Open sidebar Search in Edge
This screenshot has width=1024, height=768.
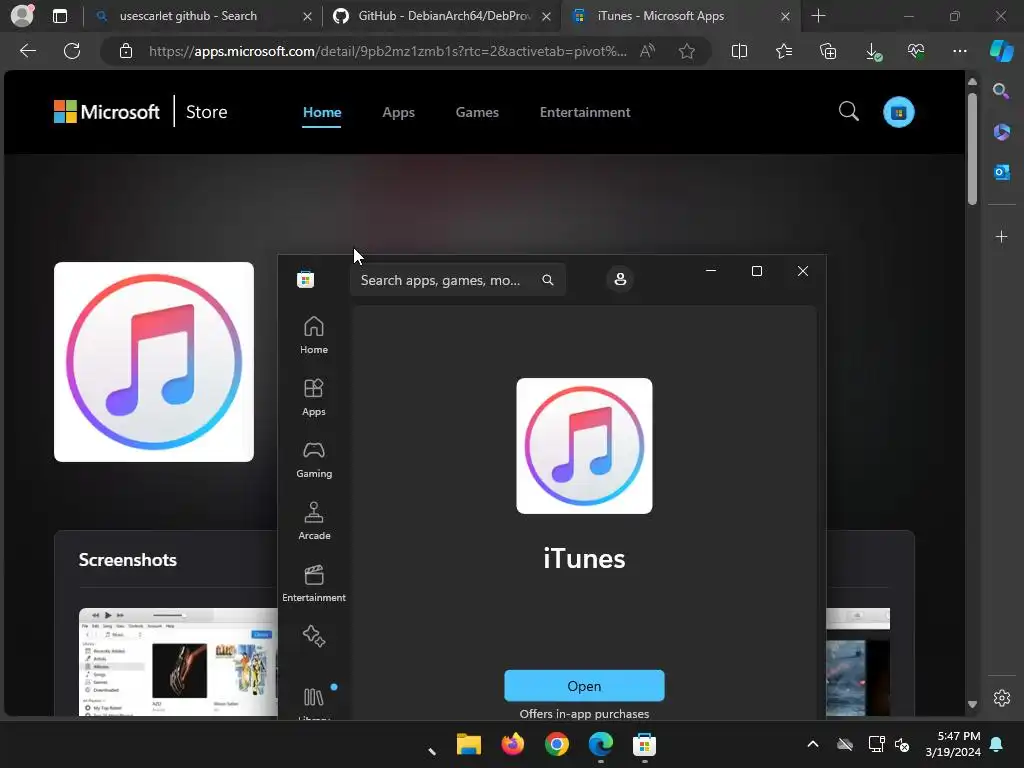(1001, 91)
